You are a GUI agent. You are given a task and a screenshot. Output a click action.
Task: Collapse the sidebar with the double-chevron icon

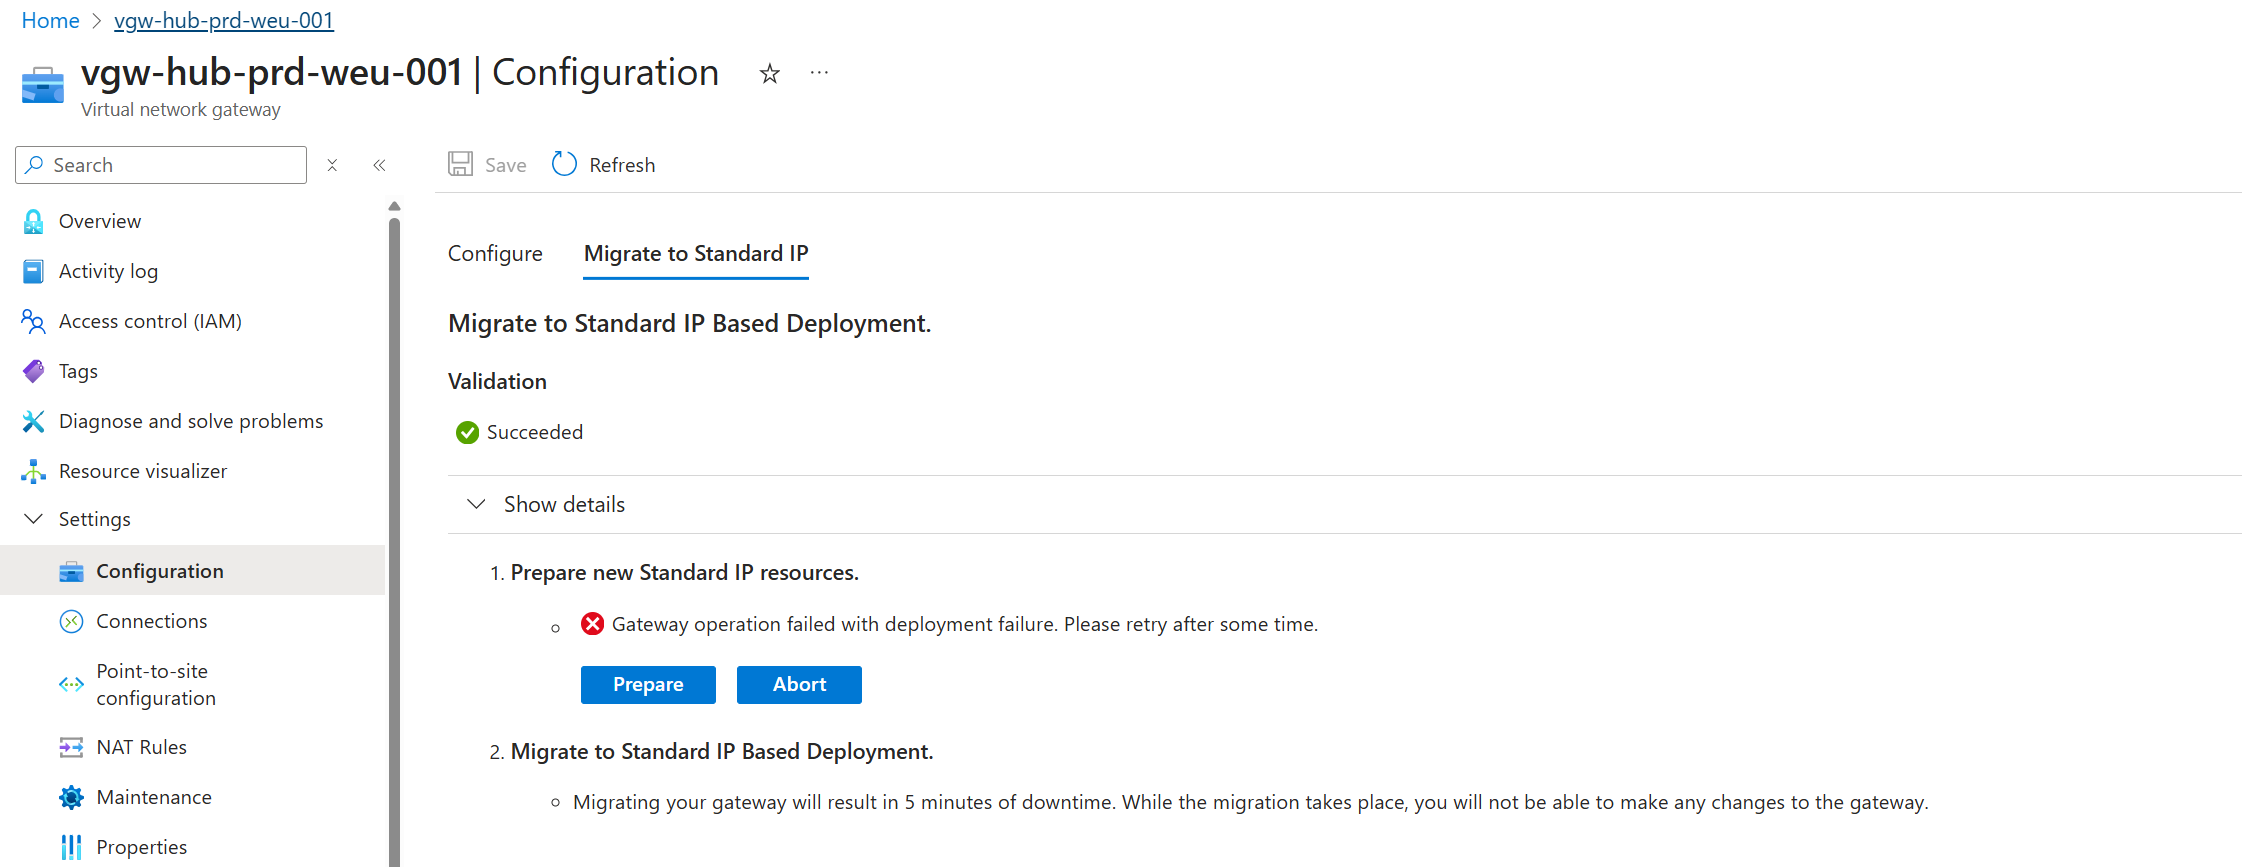[x=379, y=165]
